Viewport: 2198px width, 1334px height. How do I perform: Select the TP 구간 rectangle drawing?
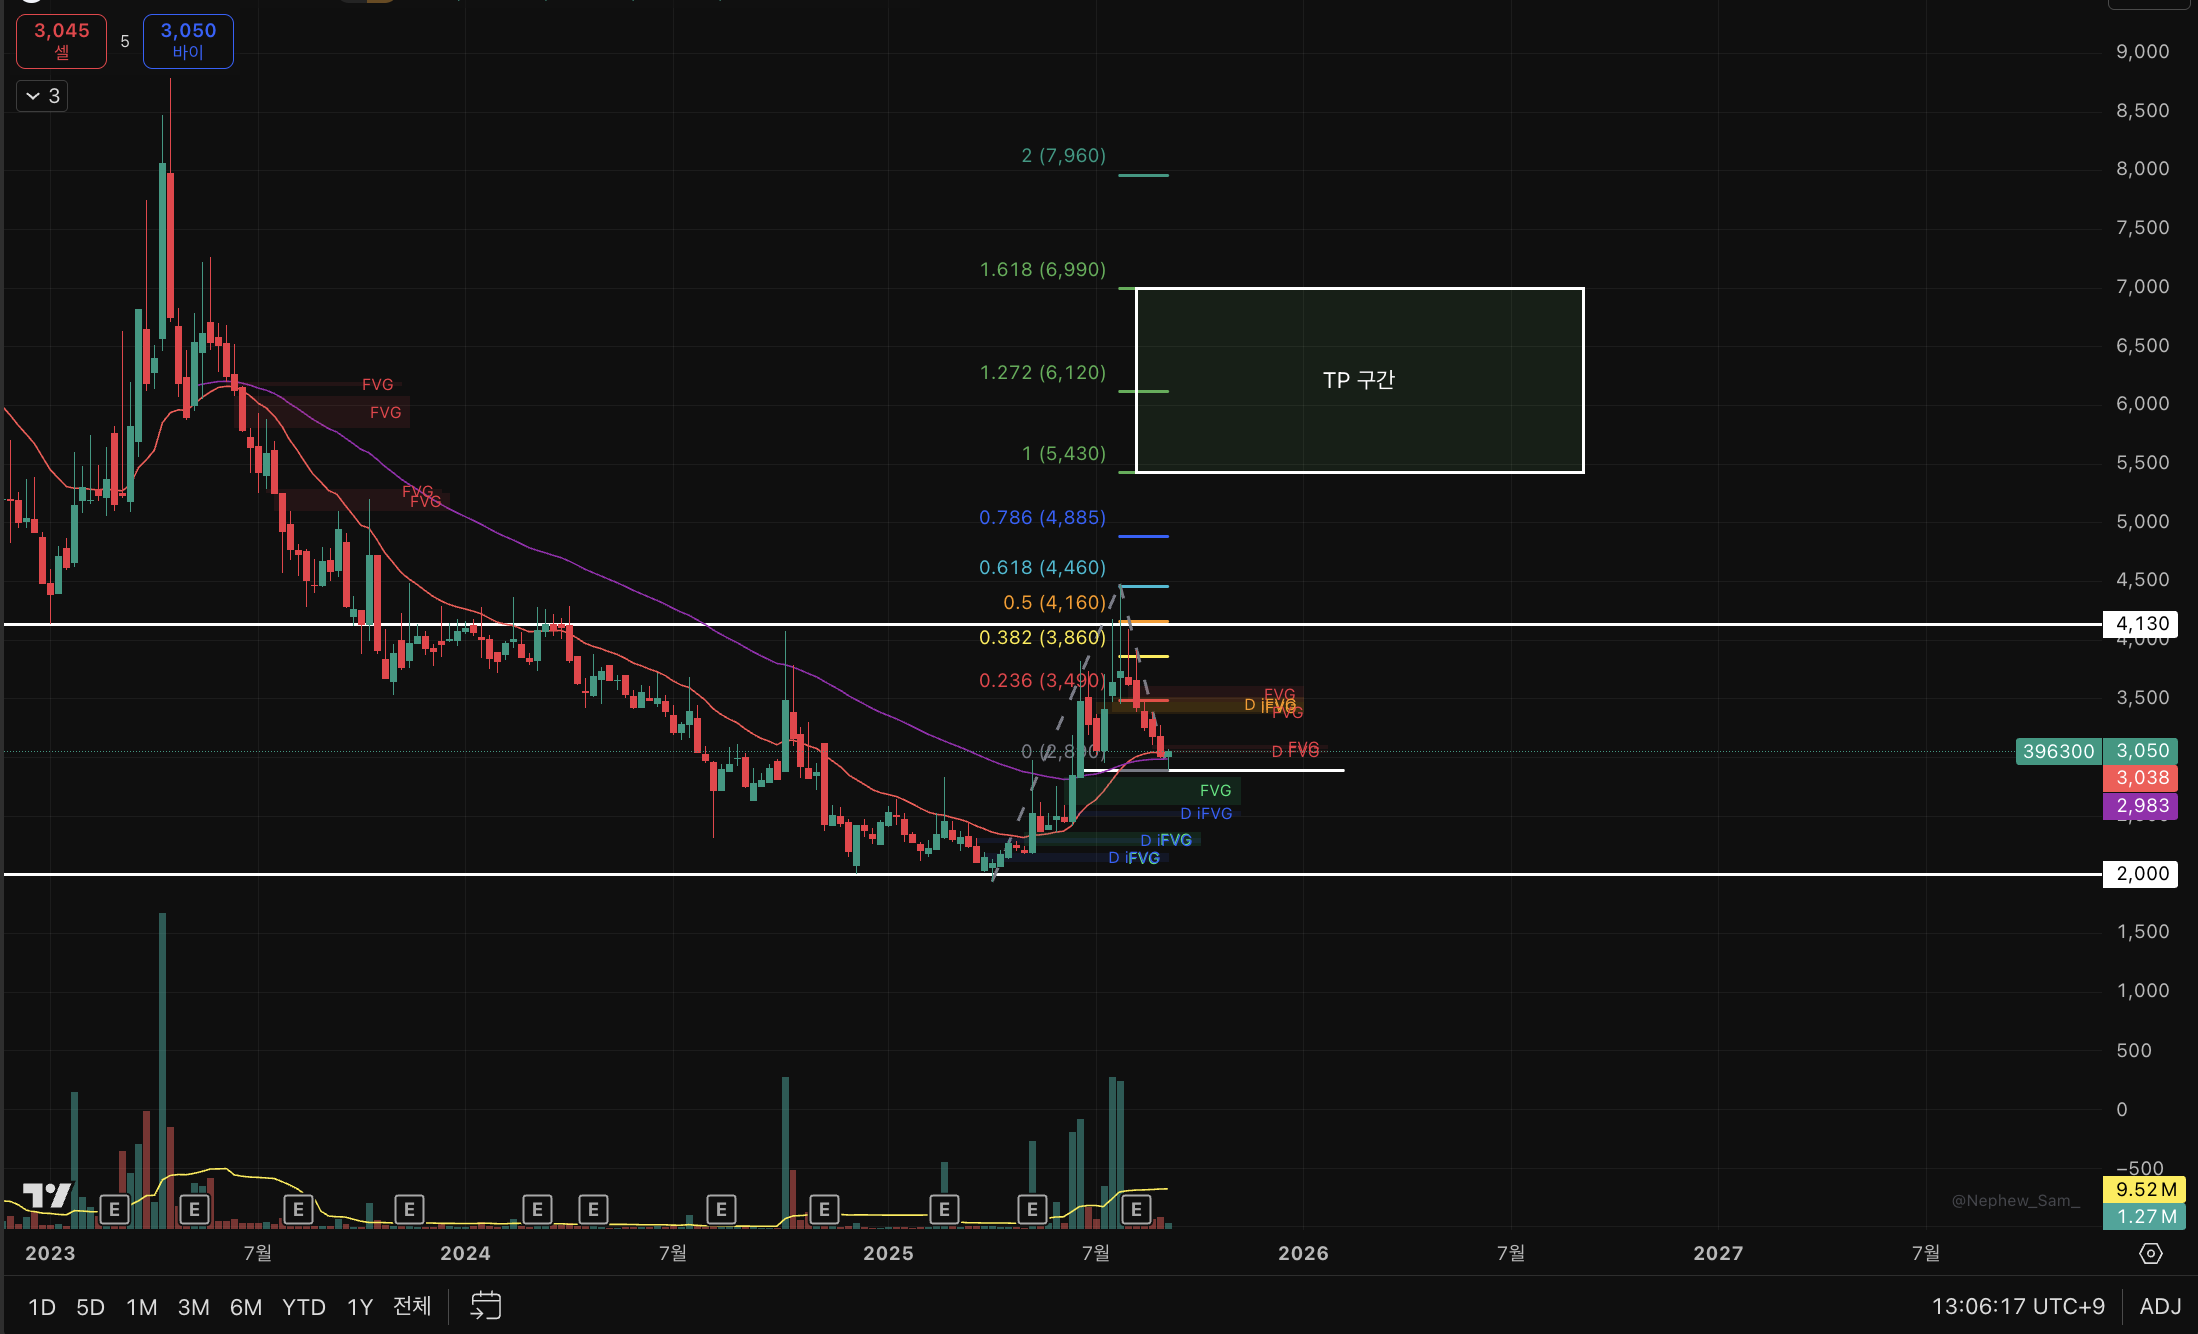coord(1358,380)
